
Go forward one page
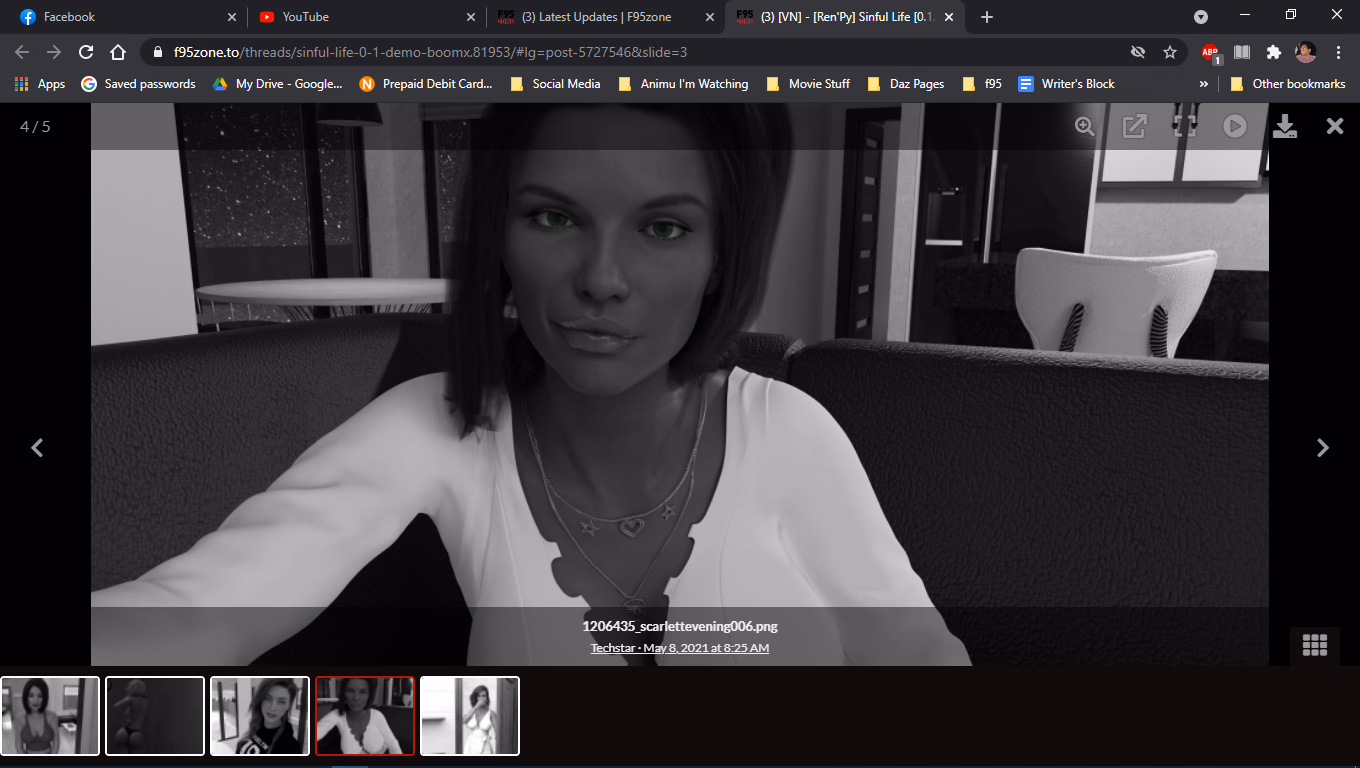54,52
